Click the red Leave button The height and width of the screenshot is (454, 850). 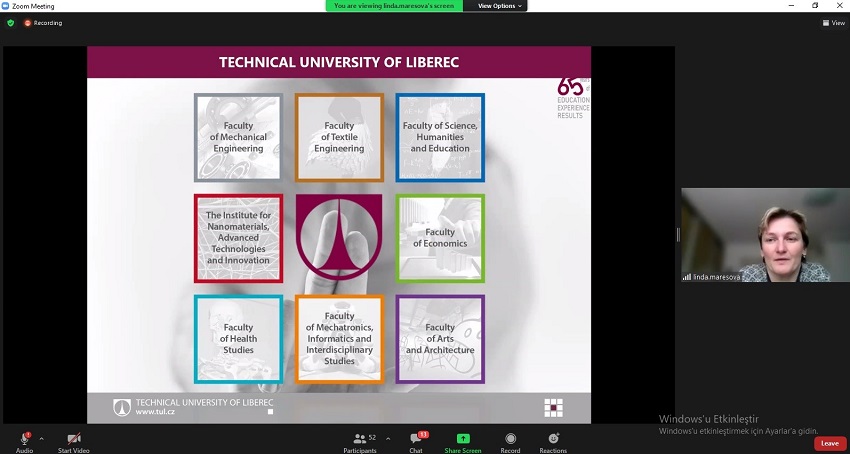(x=829, y=443)
